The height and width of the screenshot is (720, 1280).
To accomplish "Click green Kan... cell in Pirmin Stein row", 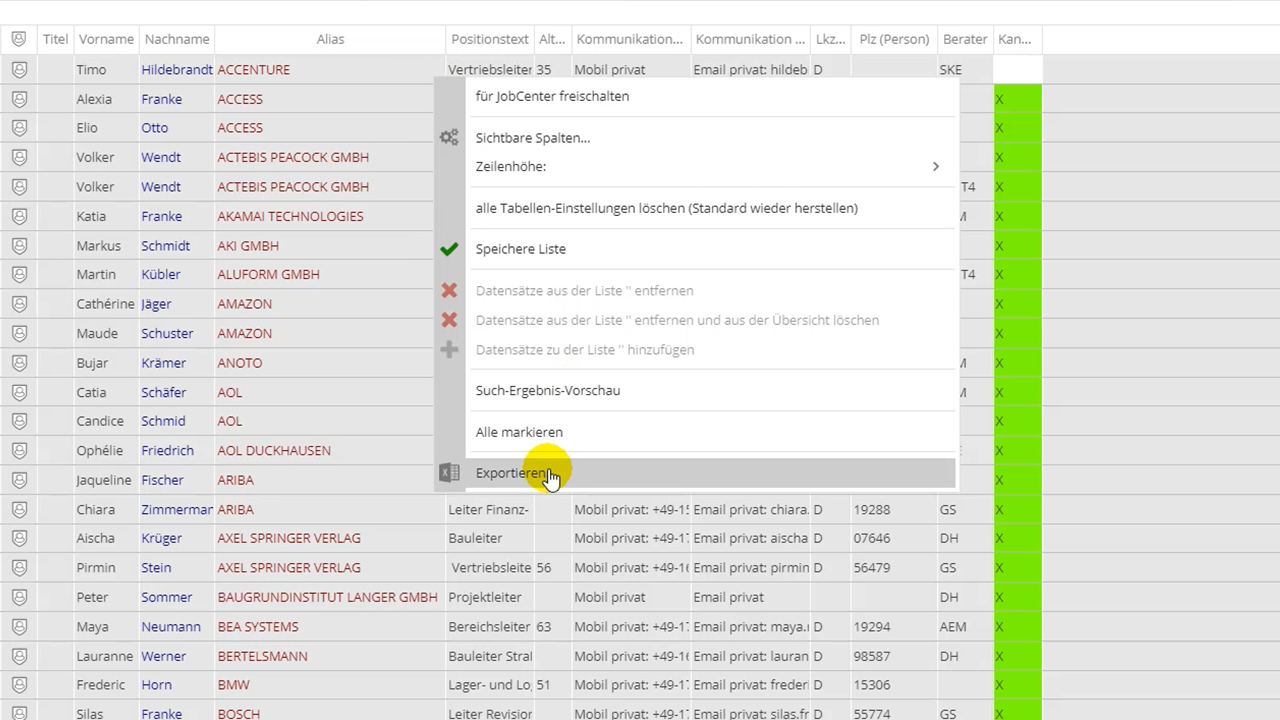I will pyautogui.click(x=1018, y=567).
